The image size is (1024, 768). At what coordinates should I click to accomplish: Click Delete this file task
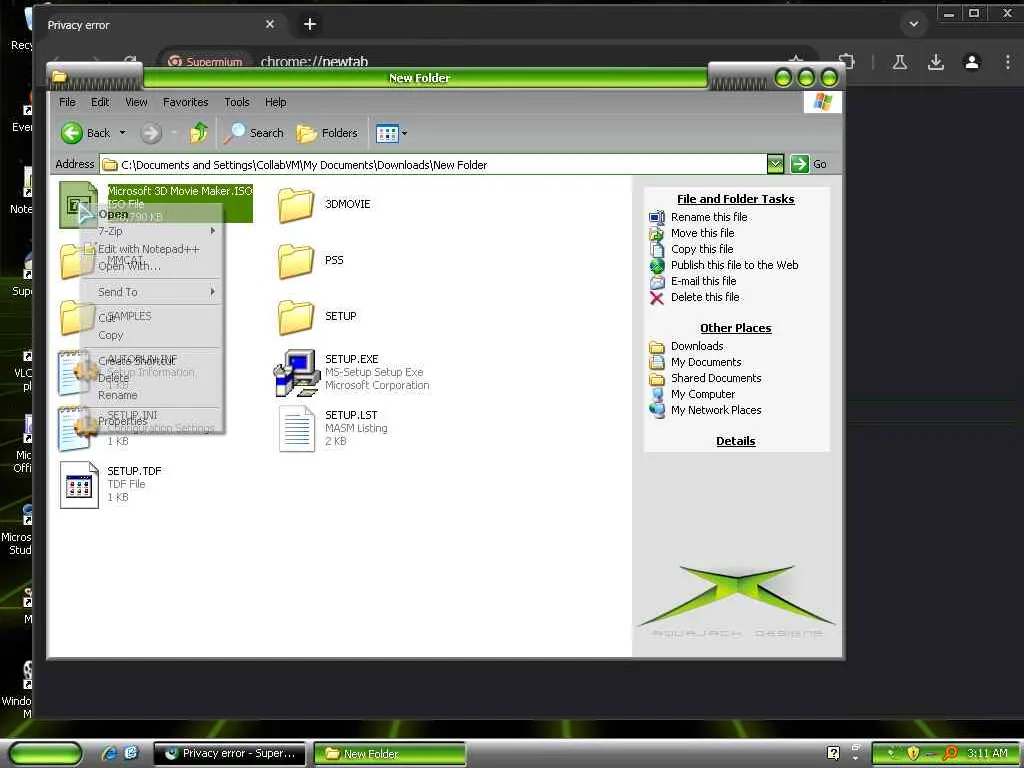[705, 296]
